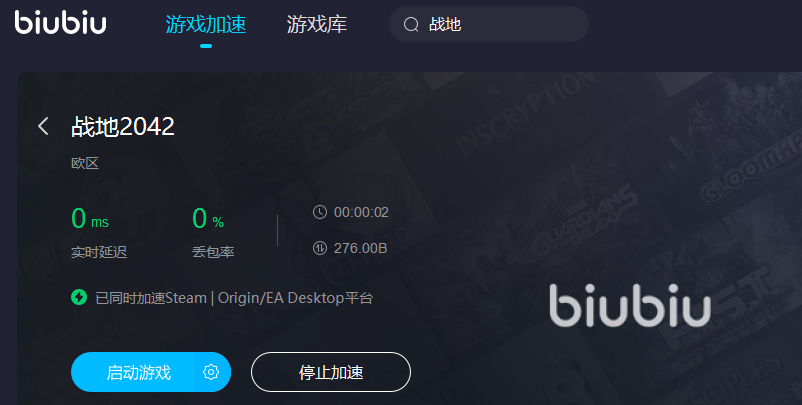Switch to the 游戏加速 tab

206,25
